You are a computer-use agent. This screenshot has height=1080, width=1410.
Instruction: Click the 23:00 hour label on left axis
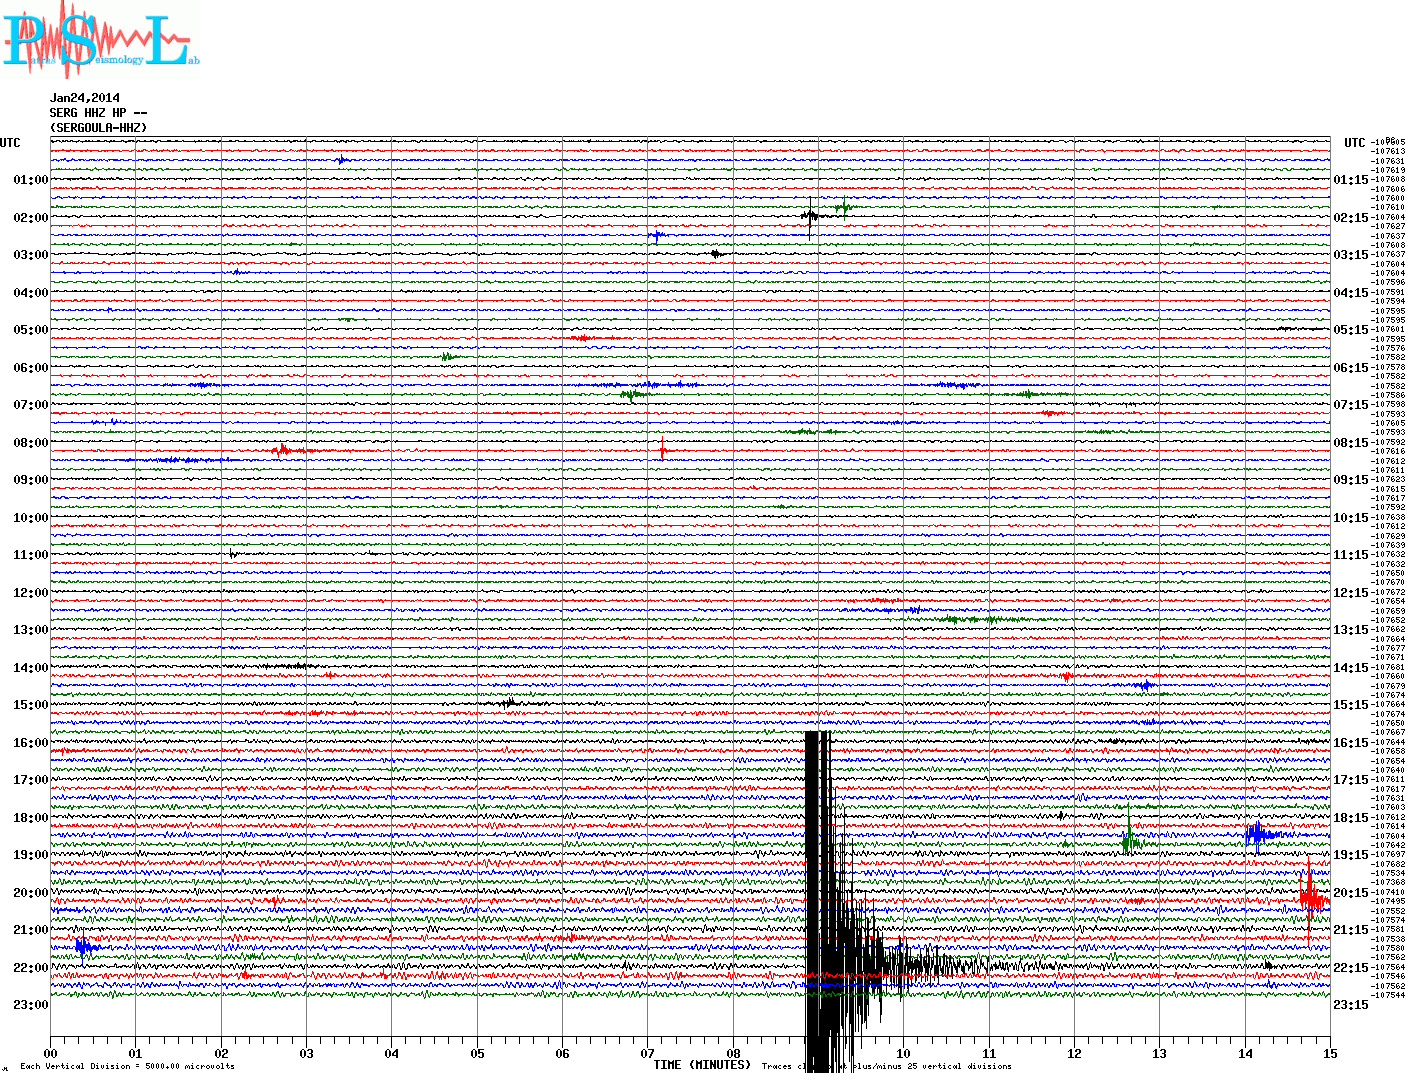(x=30, y=1005)
